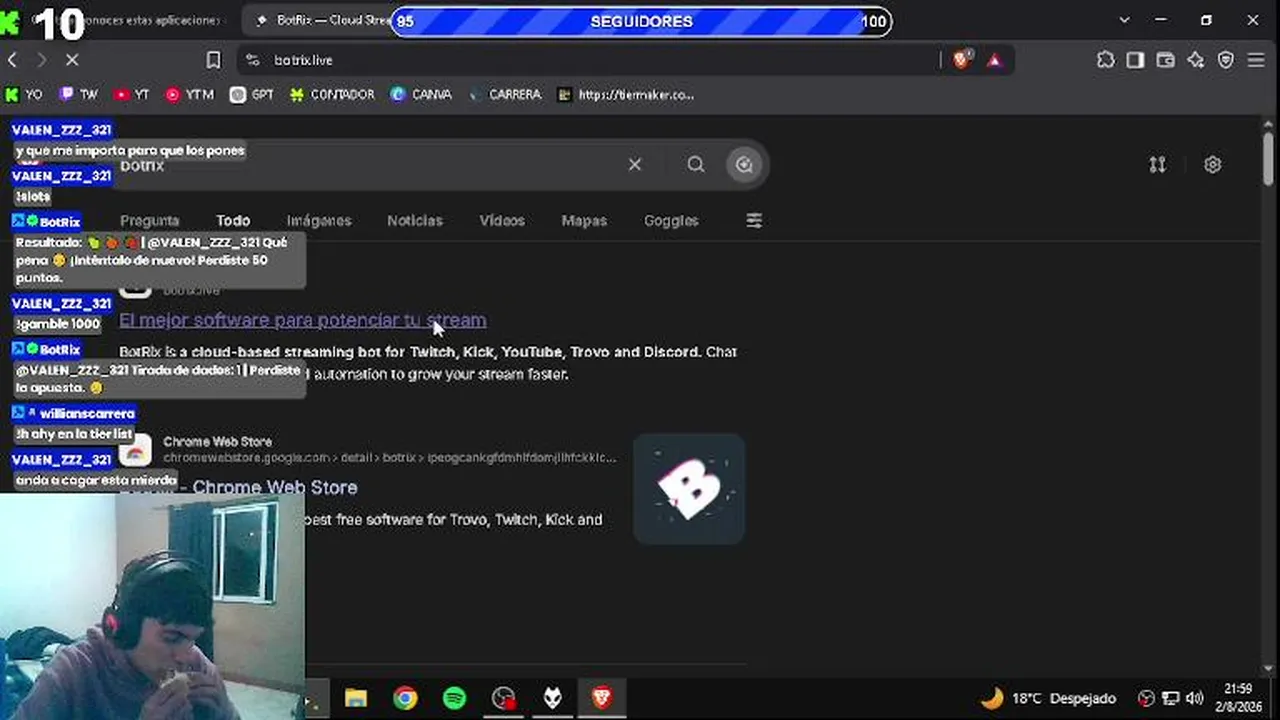The height and width of the screenshot is (720, 1280).
Task: Select the Todo search tab
Action: pyautogui.click(x=233, y=220)
